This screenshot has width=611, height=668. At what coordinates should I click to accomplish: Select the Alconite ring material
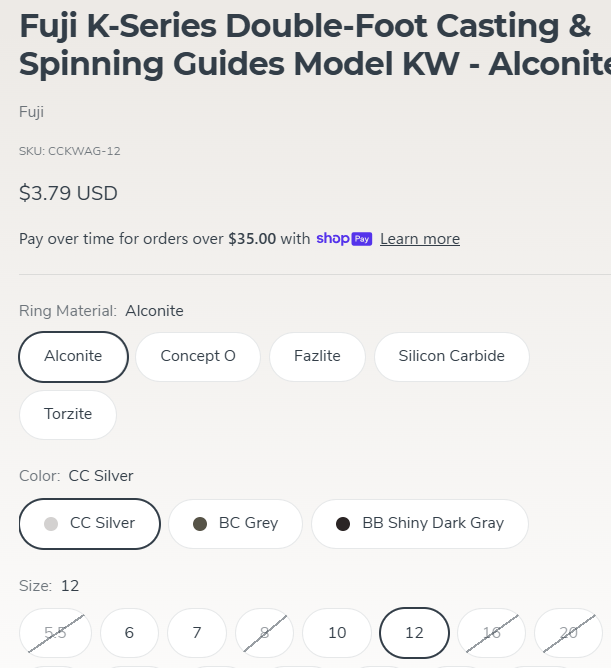pyautogui.click(x=73, y=357)
